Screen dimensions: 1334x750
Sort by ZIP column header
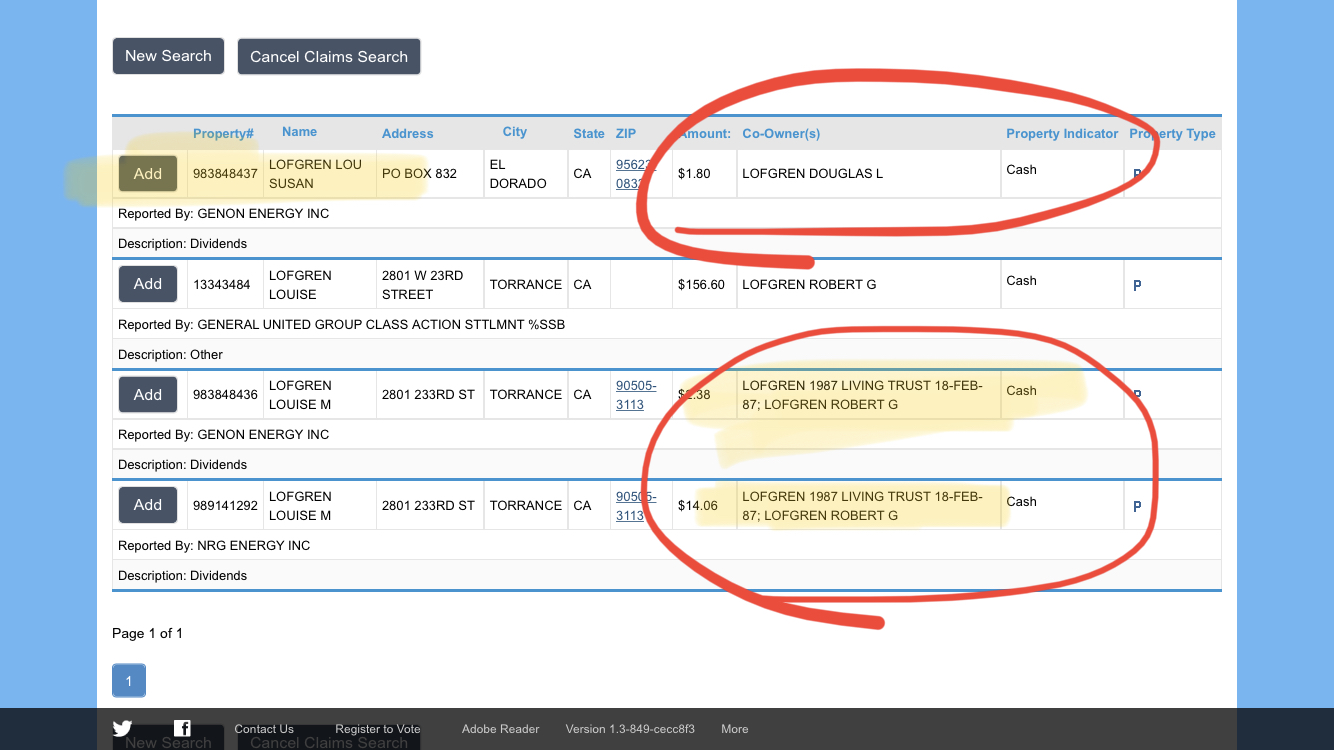[x=626, y=134]
